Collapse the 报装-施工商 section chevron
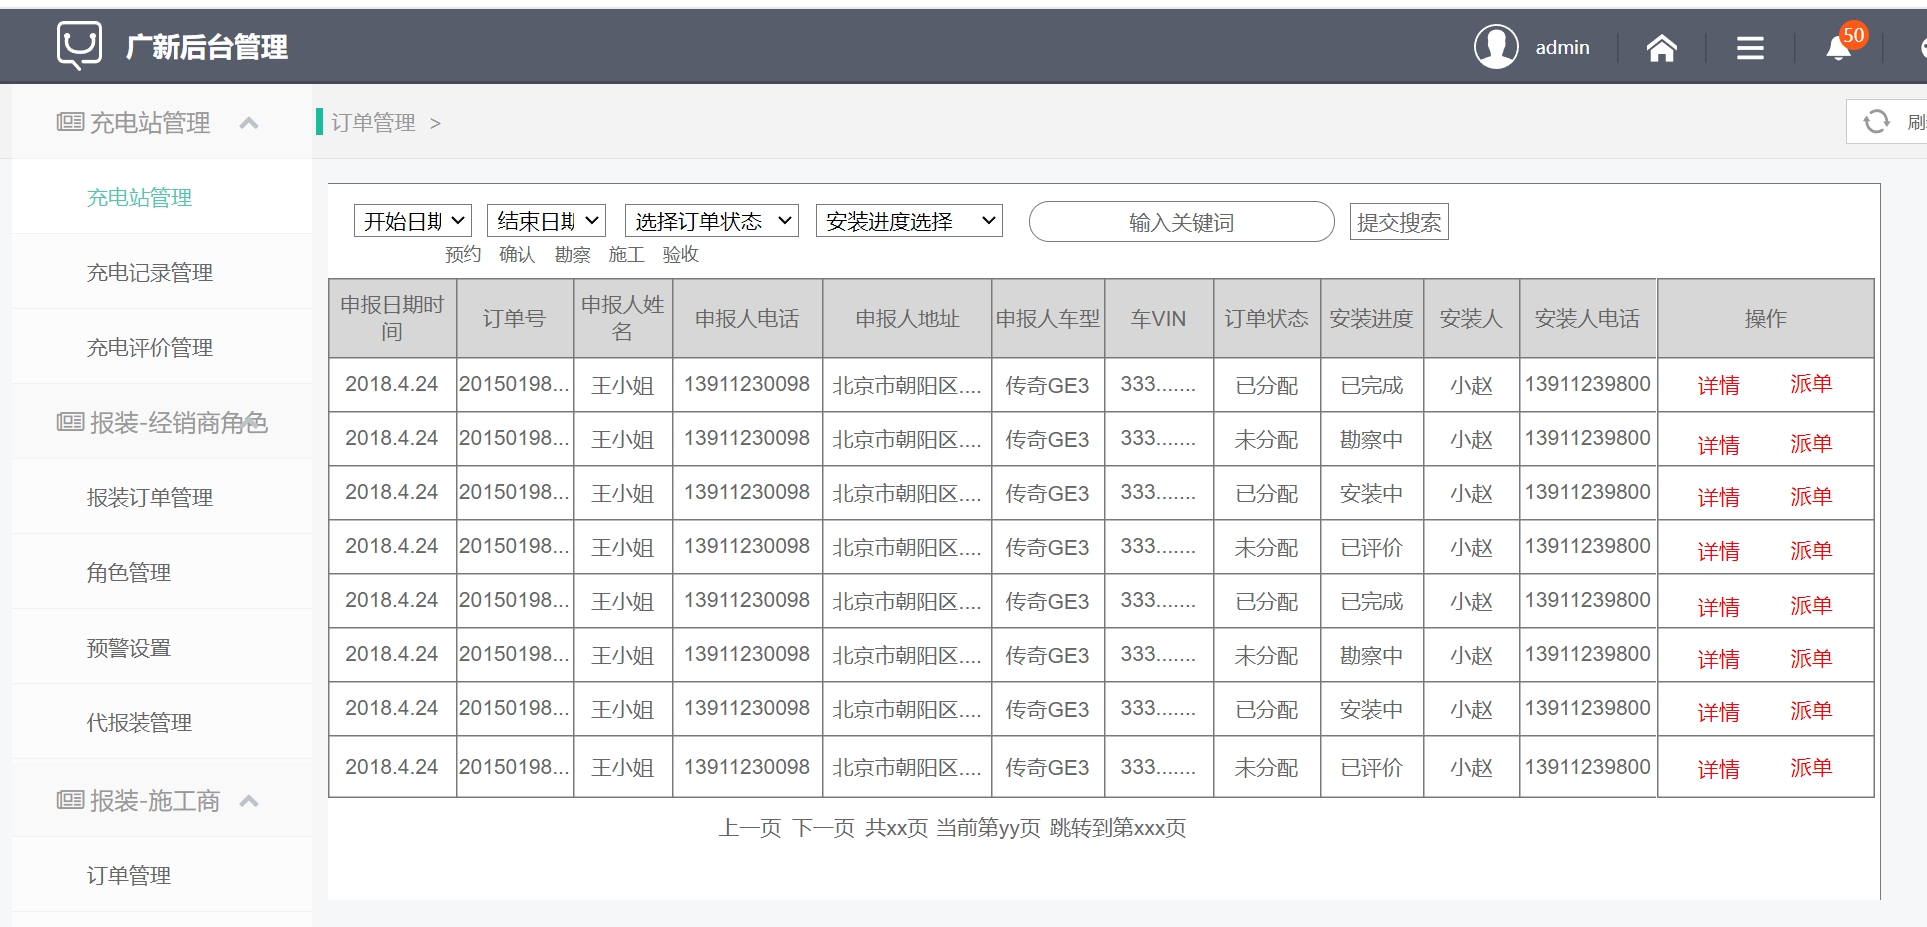The image size is (1927, 927). click(x=249, y=801)
